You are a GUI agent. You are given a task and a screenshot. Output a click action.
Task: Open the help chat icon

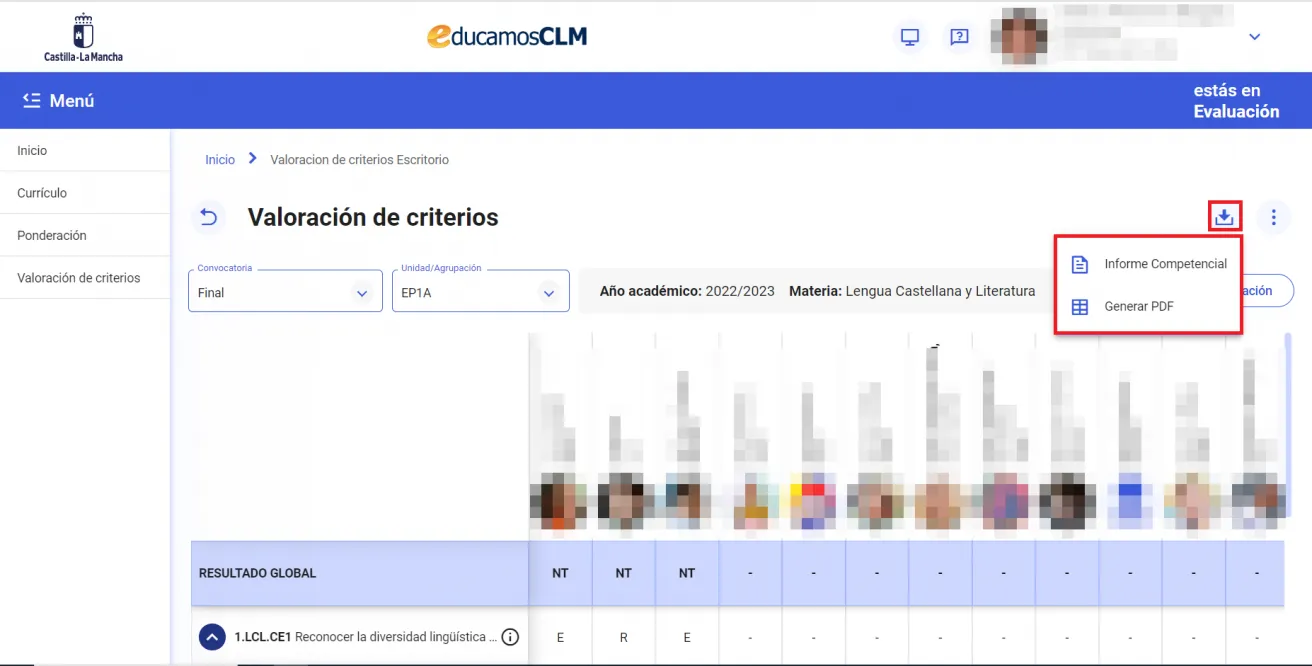point(959,36)
